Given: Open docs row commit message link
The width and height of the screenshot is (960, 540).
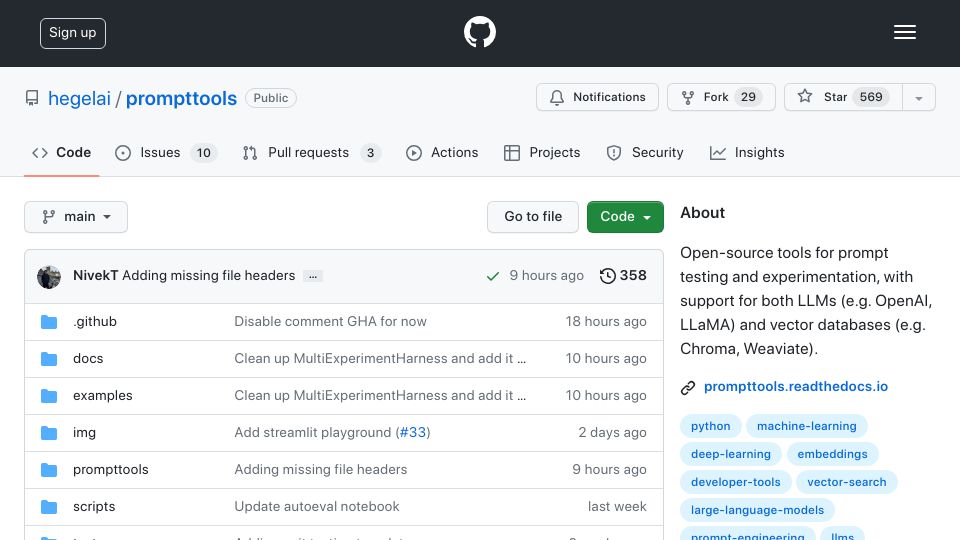Looking at the screenshot, I should [380, 358].
